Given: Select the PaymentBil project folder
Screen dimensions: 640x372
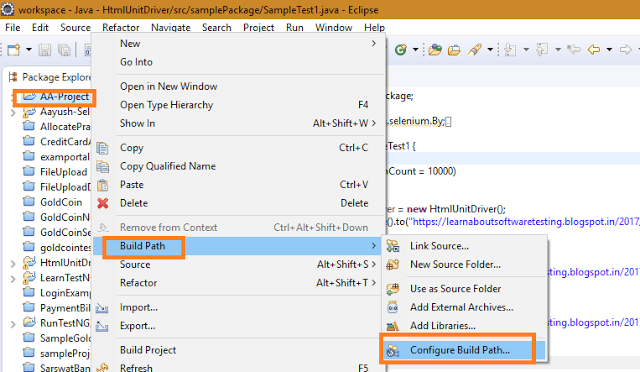Looking at the screenshot, I should [x=64, y=308].
